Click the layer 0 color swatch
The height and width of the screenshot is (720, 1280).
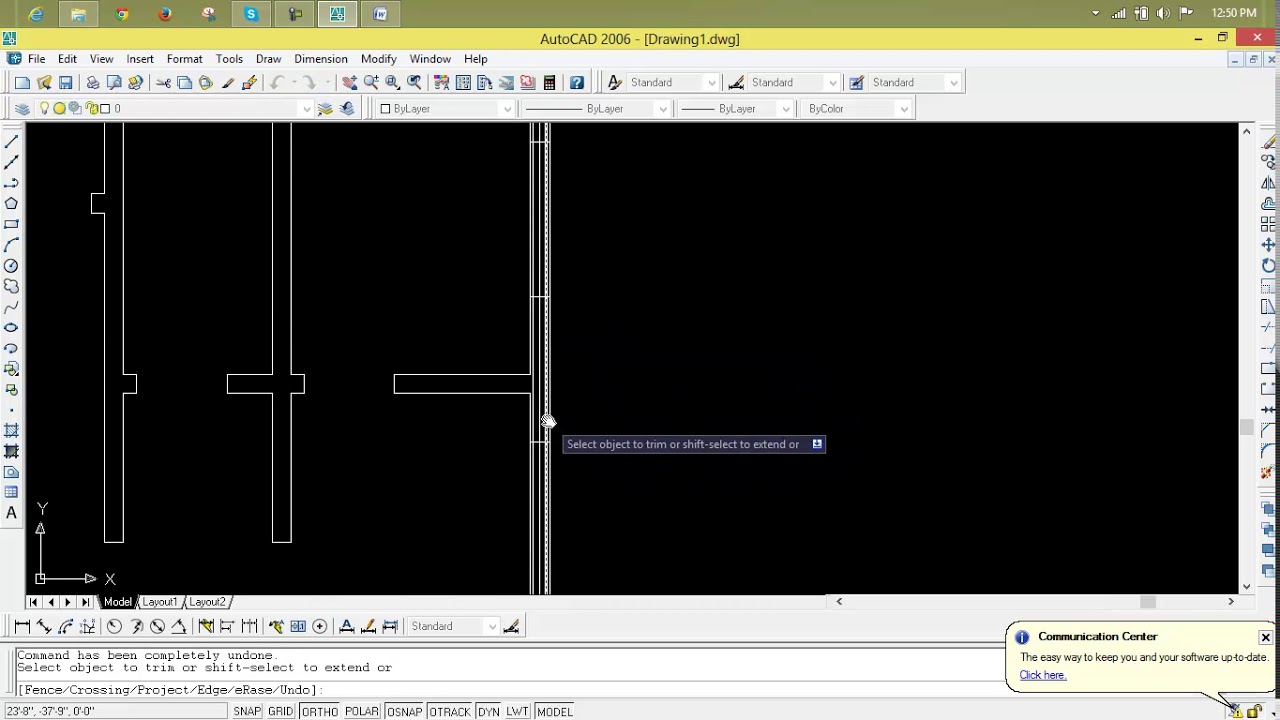coord(105,109)
